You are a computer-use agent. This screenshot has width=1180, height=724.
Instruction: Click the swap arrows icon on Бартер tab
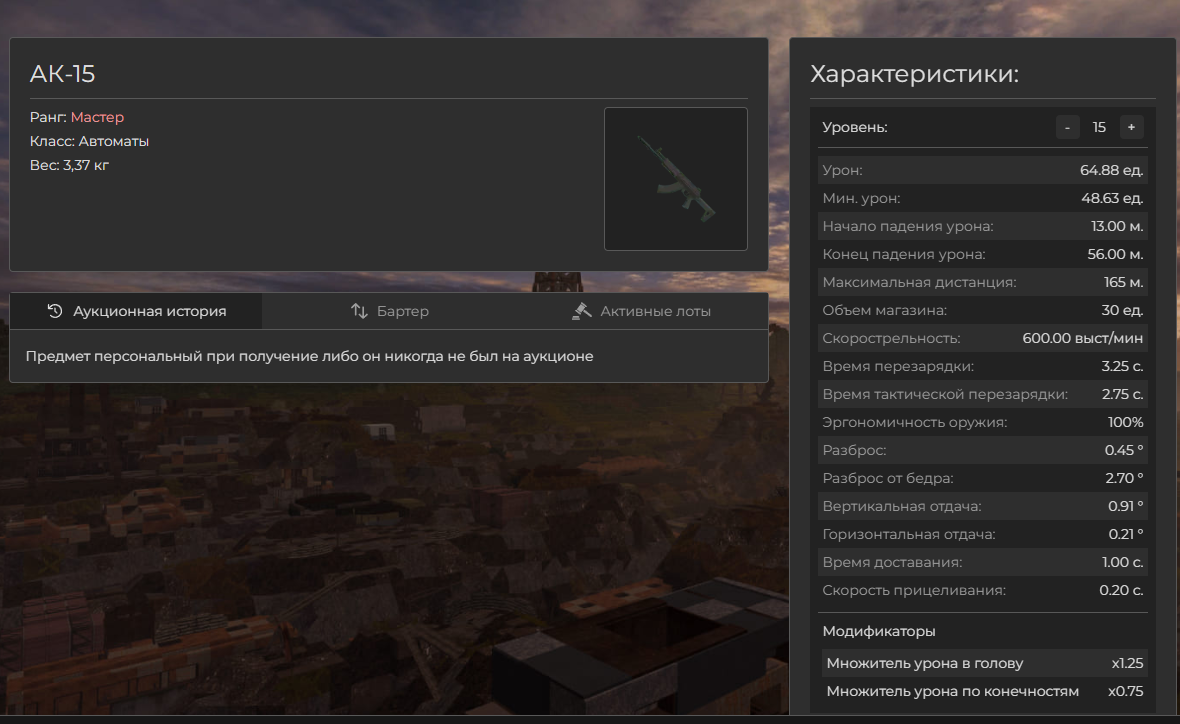pos(360,311)
